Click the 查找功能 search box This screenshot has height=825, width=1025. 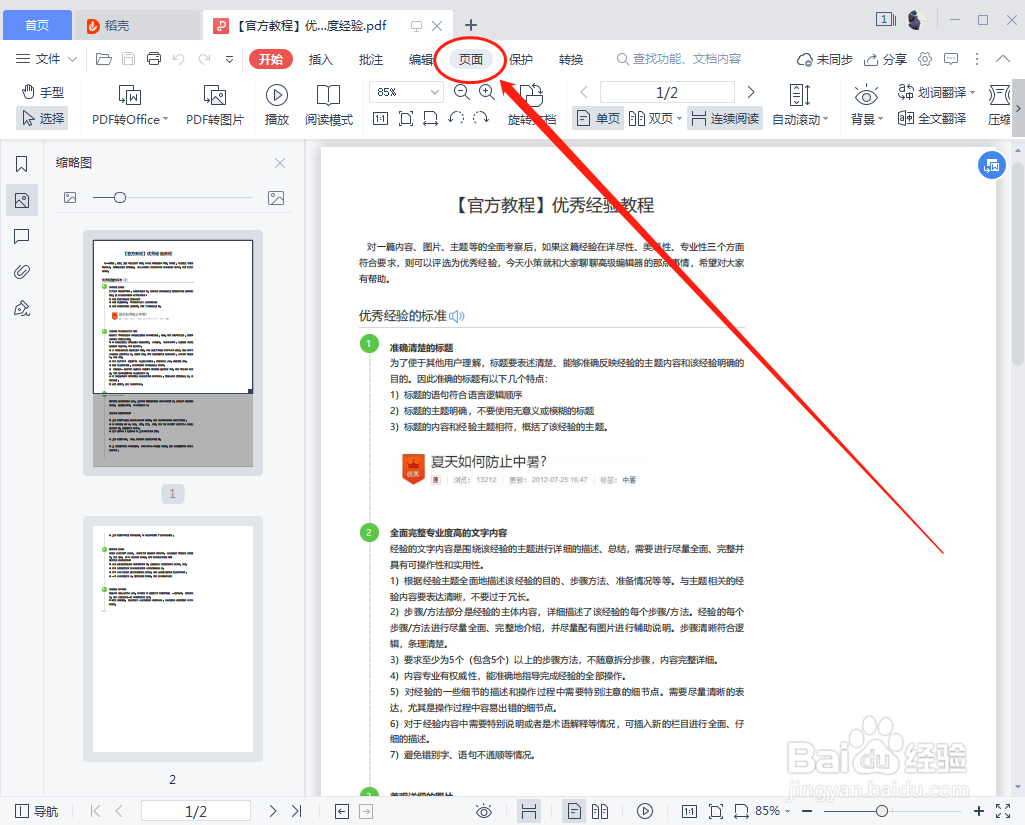tap(680, 59)
